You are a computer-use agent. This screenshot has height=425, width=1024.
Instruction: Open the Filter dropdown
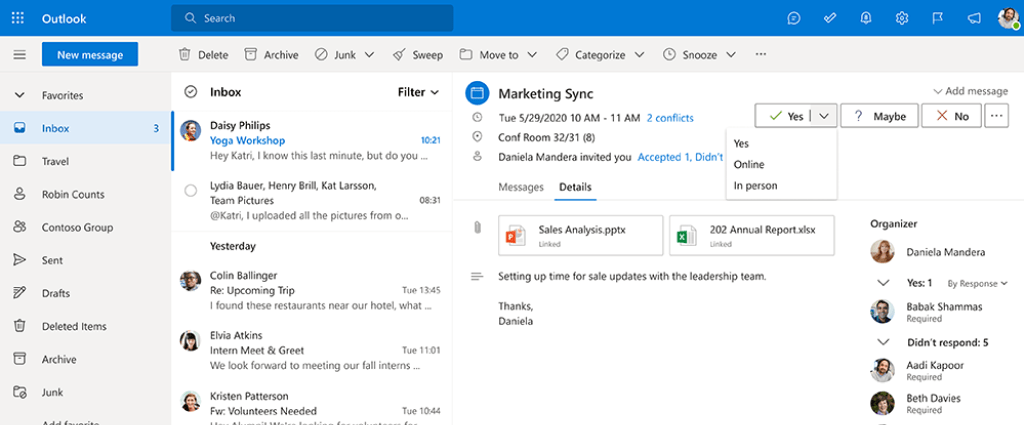click(x=419, y=92)
